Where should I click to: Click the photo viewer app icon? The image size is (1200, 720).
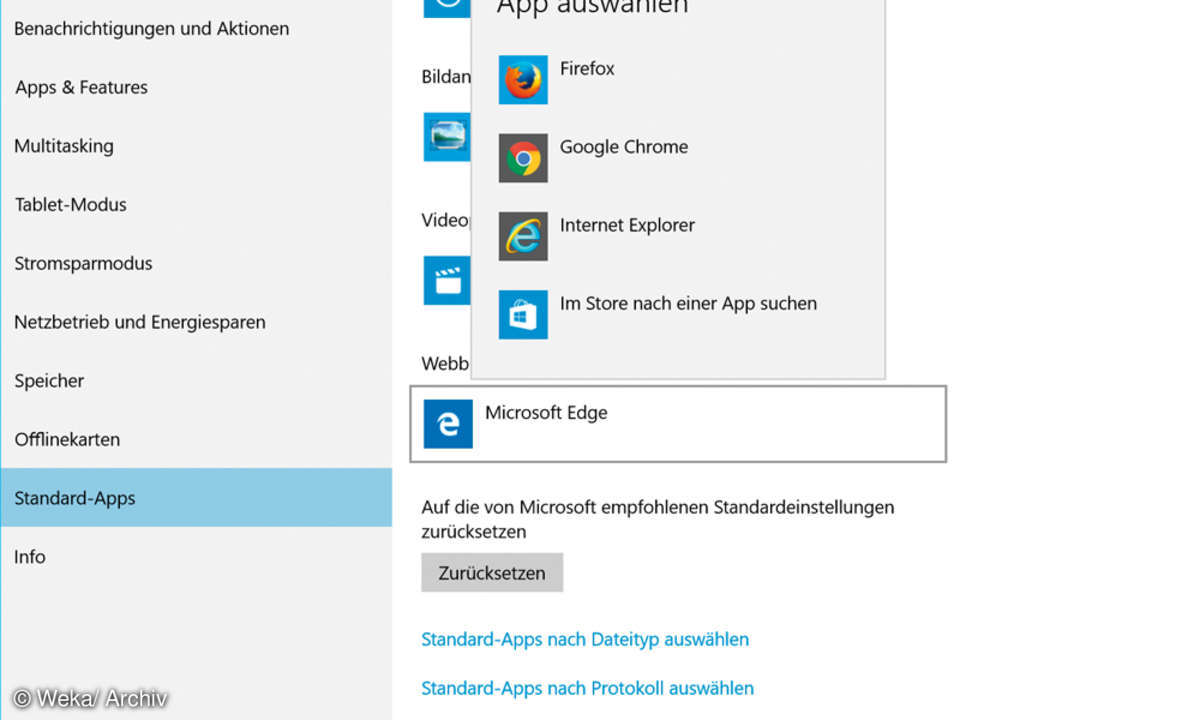click(x=446, y=137)
